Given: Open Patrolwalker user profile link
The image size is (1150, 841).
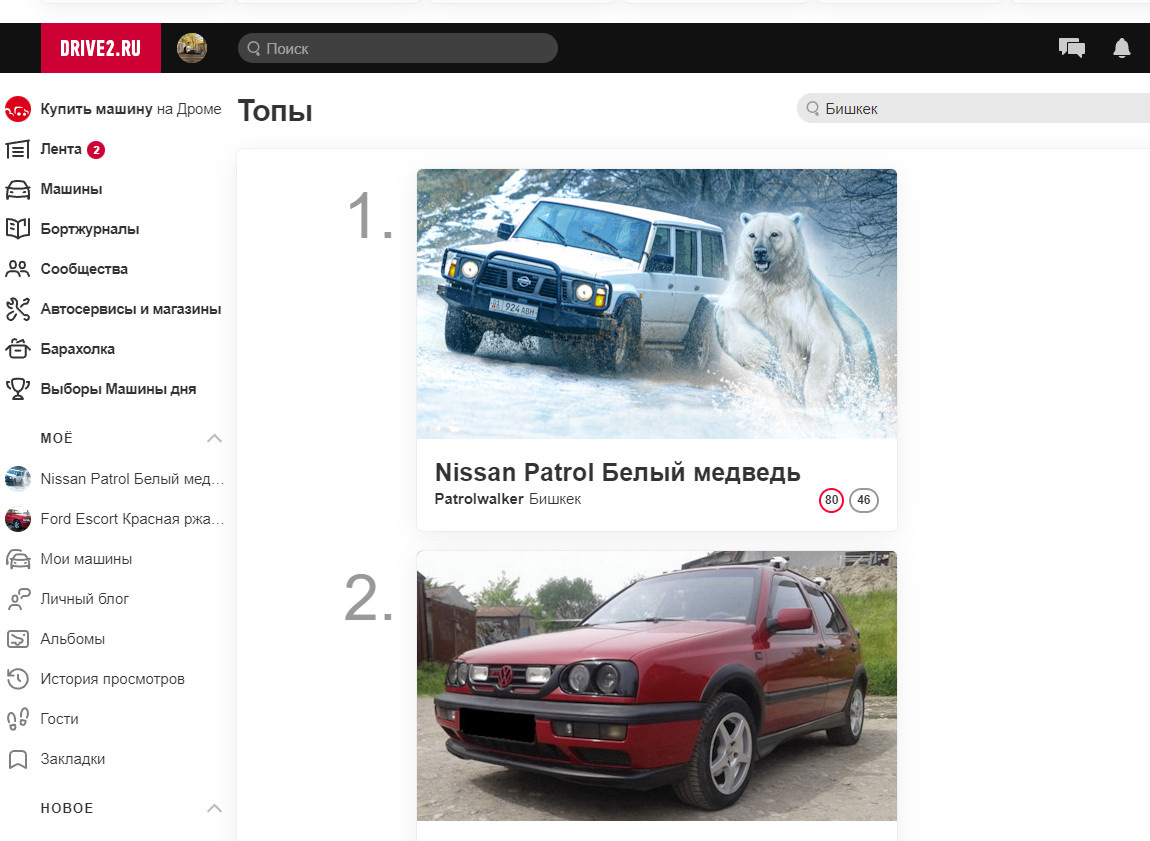Looking at the screenshot, I should [x=479, y=499].
